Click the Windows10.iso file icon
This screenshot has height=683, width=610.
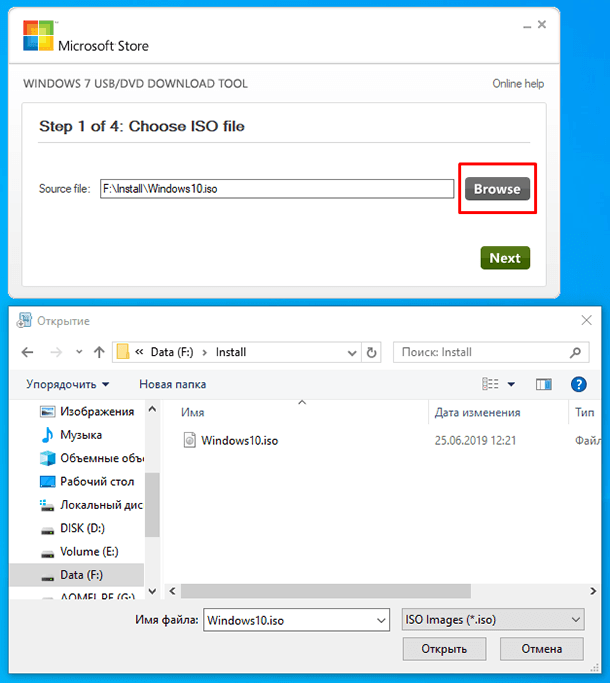click(190, 440)
